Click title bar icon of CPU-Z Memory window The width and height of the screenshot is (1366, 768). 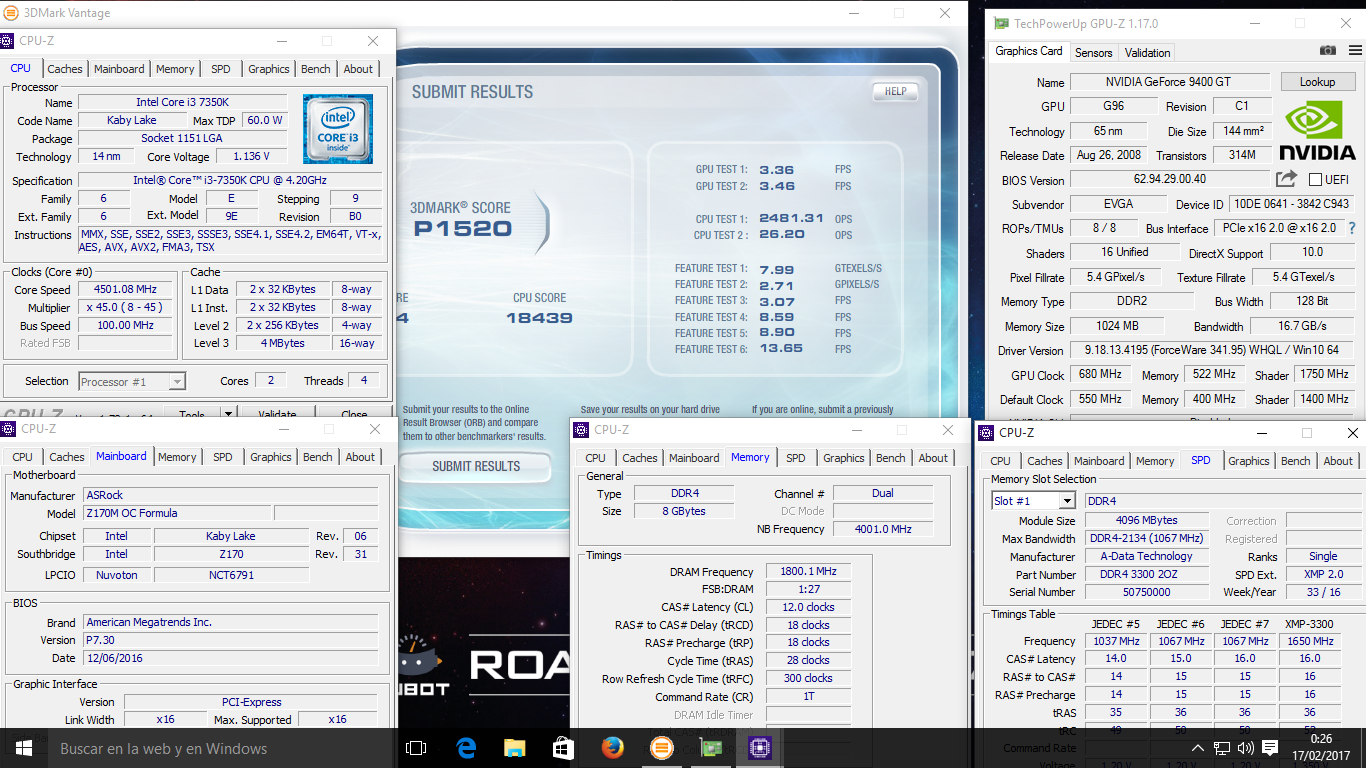tap(581, 430)
